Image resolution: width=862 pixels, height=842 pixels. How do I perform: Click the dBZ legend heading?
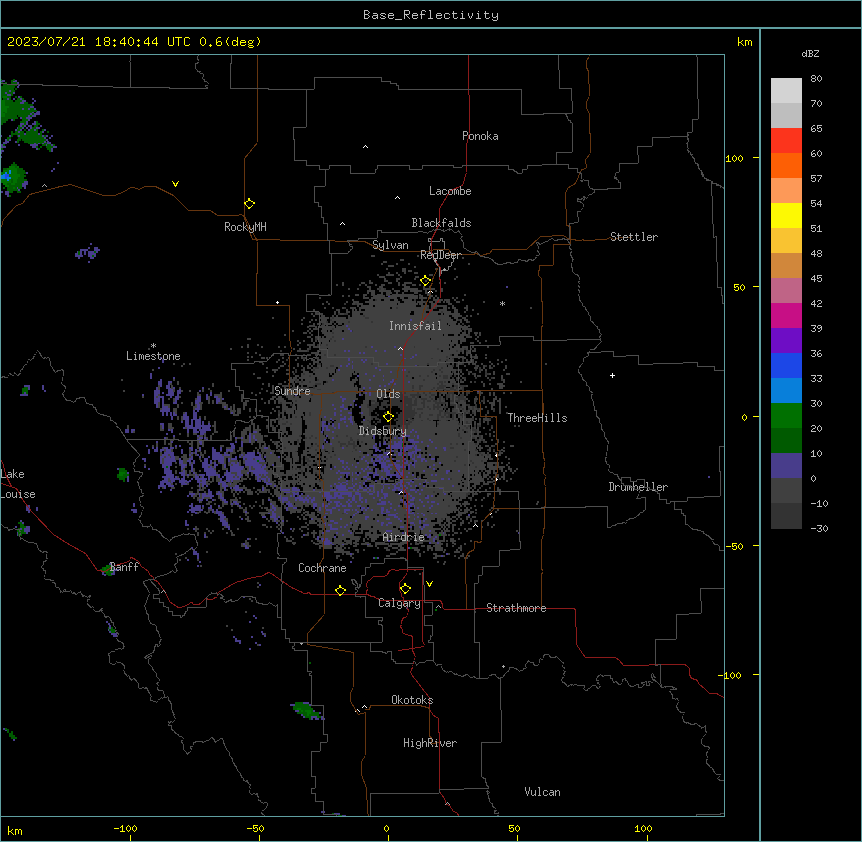[x=810, y=53]
